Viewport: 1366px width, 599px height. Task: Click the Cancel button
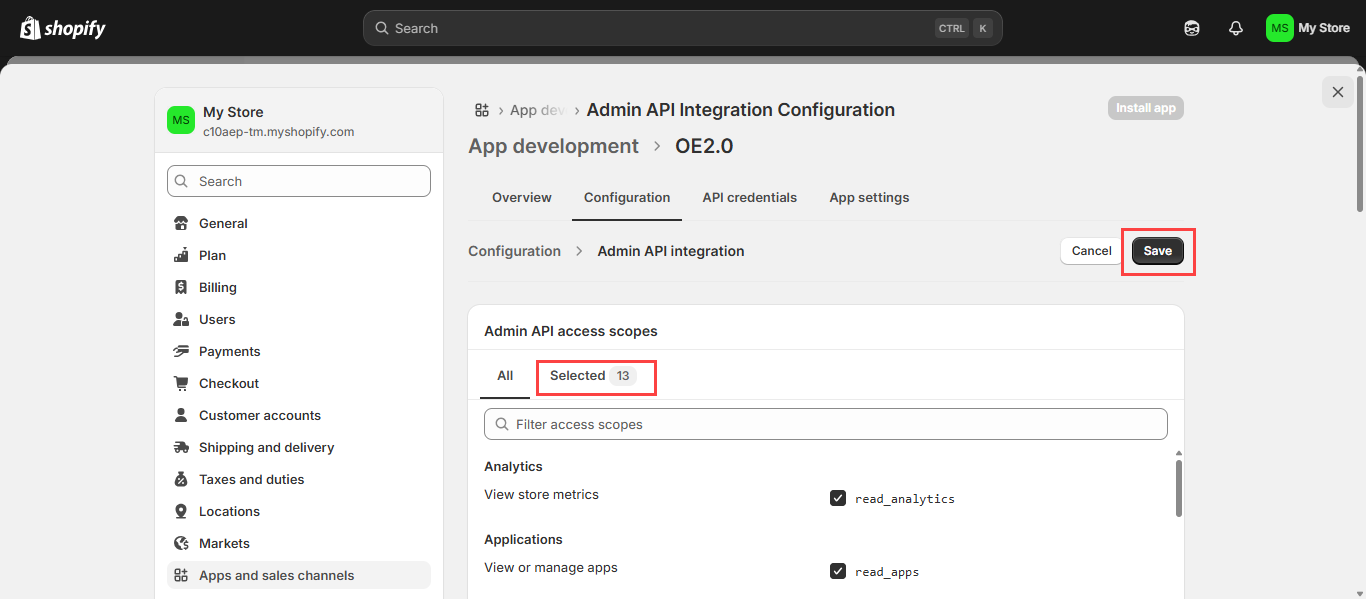tap(1091, 251)
